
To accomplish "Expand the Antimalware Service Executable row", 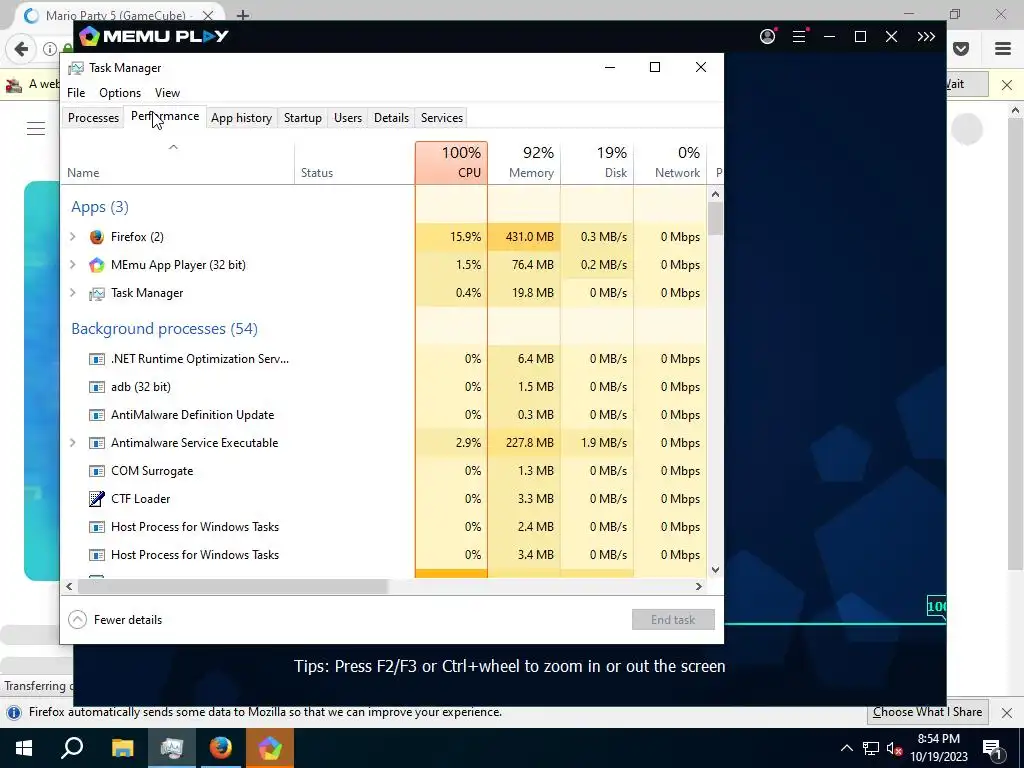I will 72,443.
